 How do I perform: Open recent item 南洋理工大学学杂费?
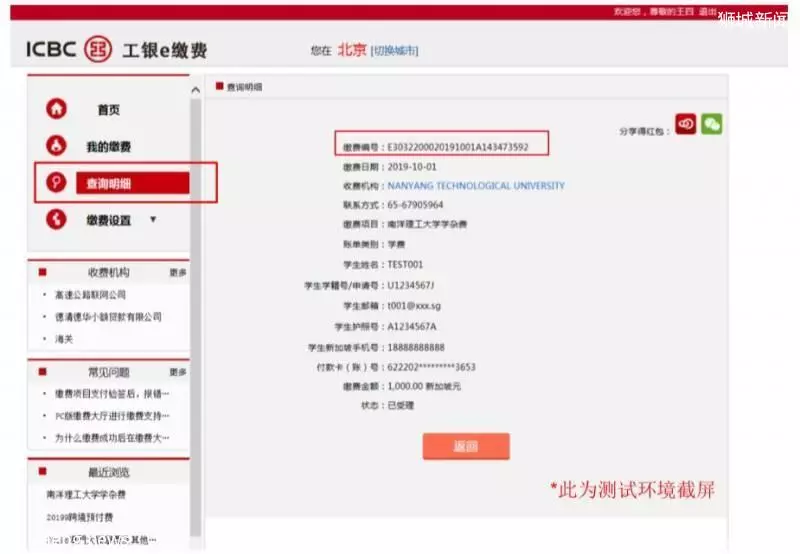pos(86,494)
